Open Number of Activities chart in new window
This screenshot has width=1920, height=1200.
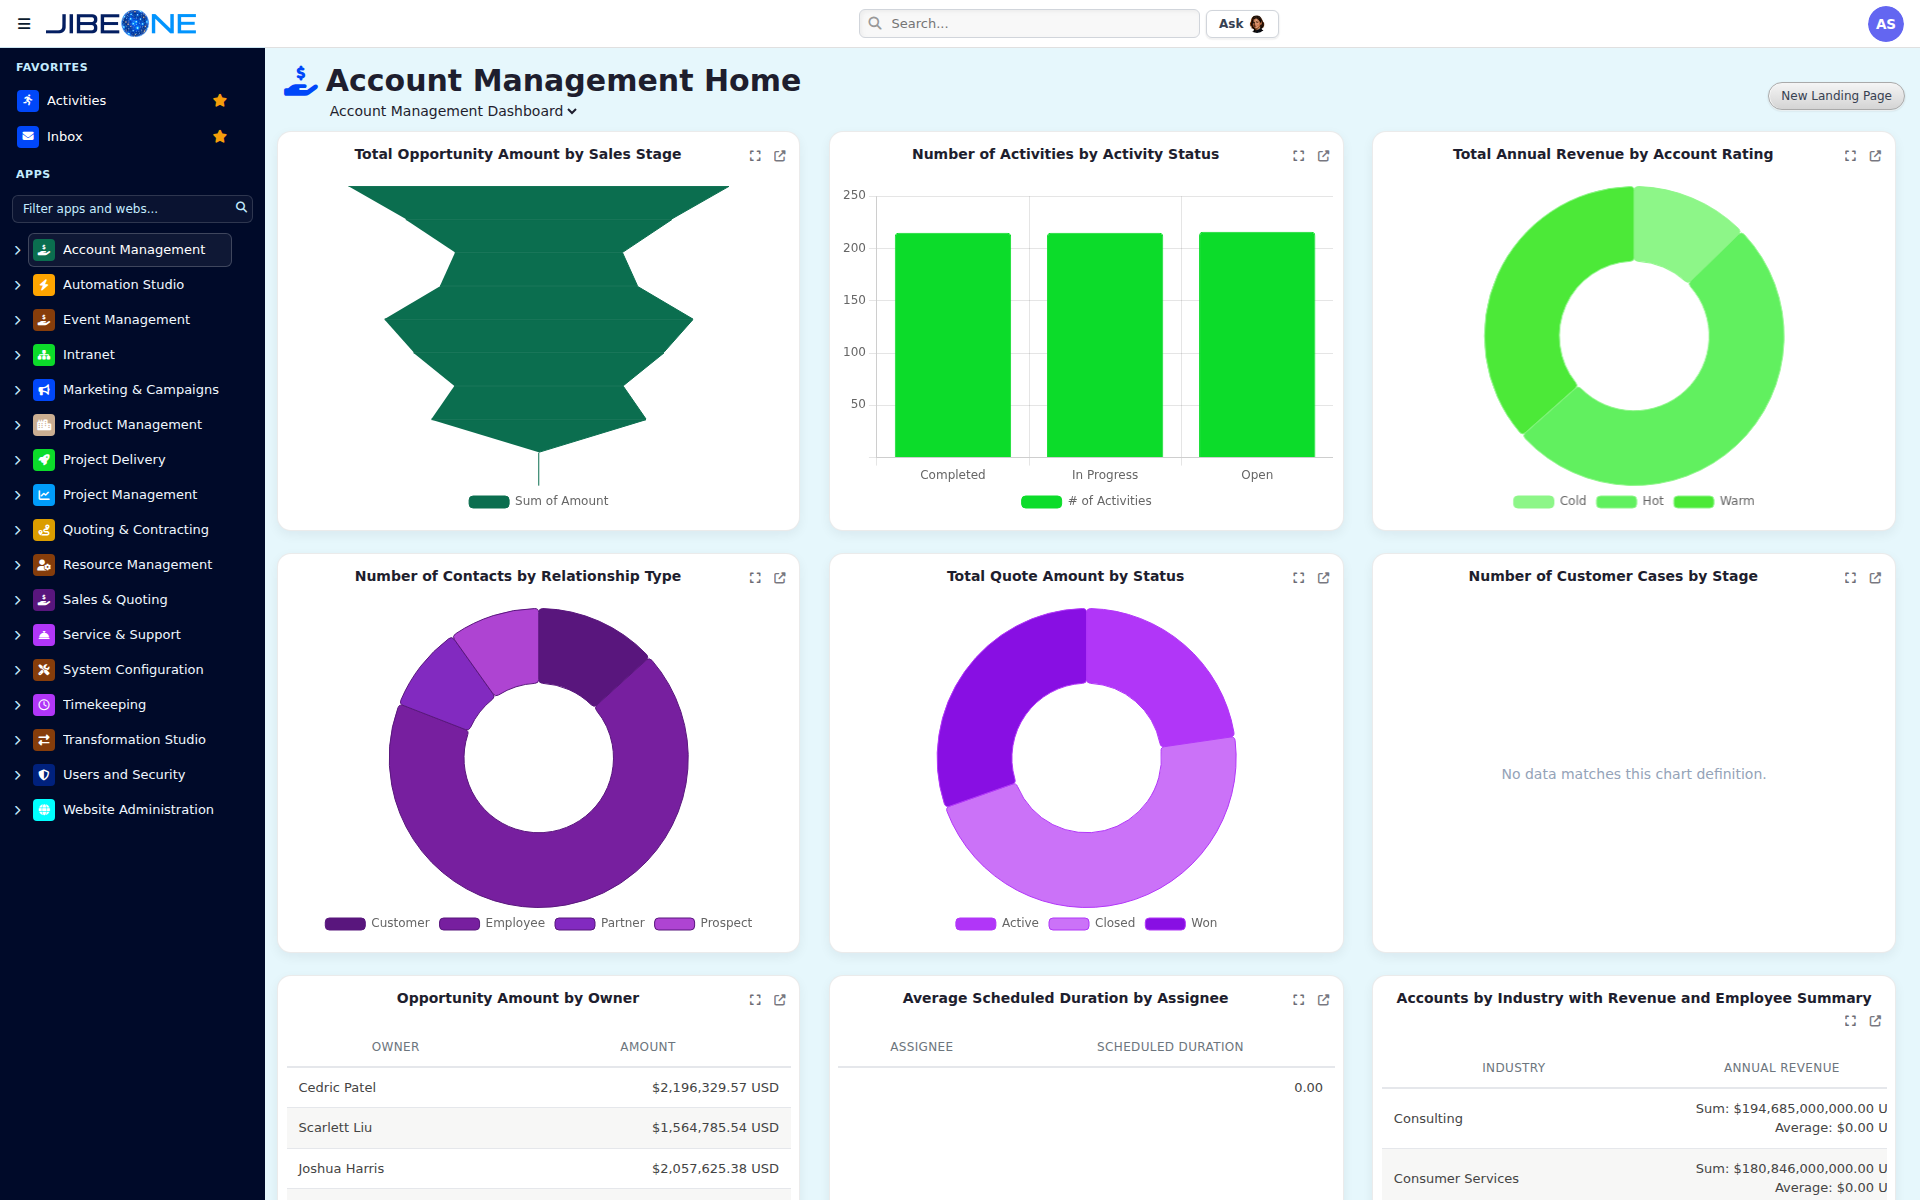click(1323, 156)
